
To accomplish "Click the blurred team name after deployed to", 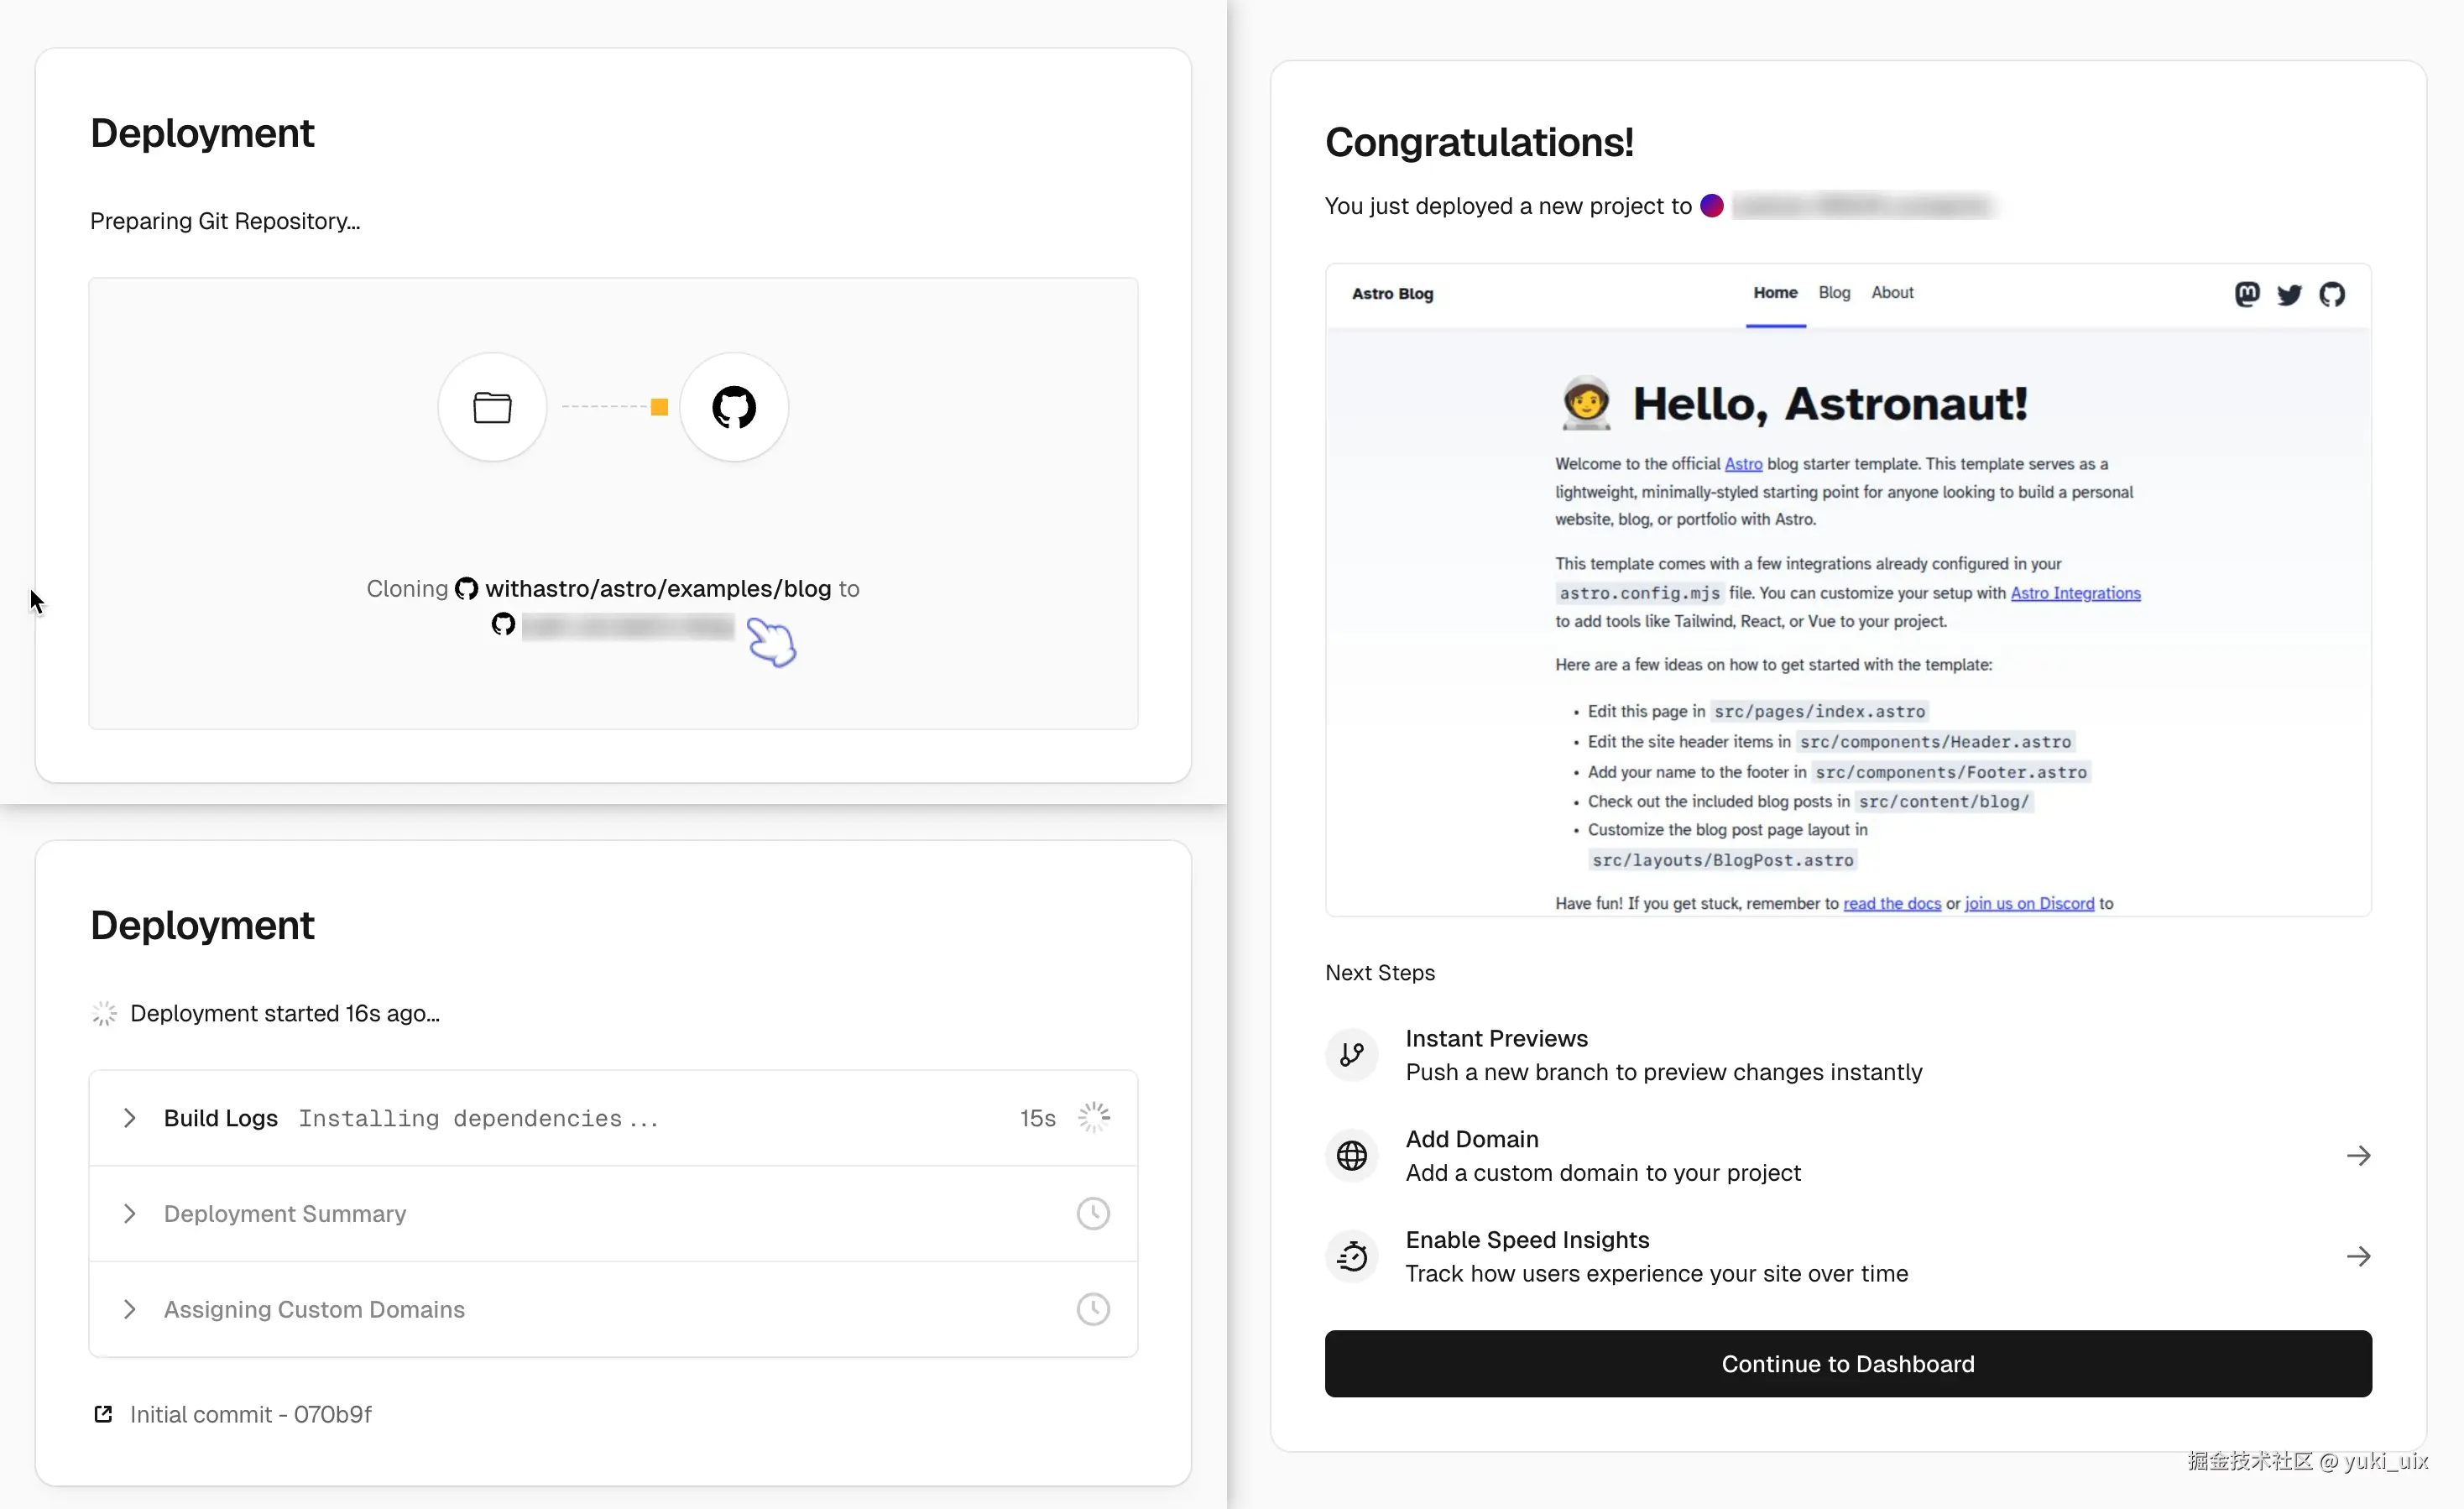I will (1862, 206).
